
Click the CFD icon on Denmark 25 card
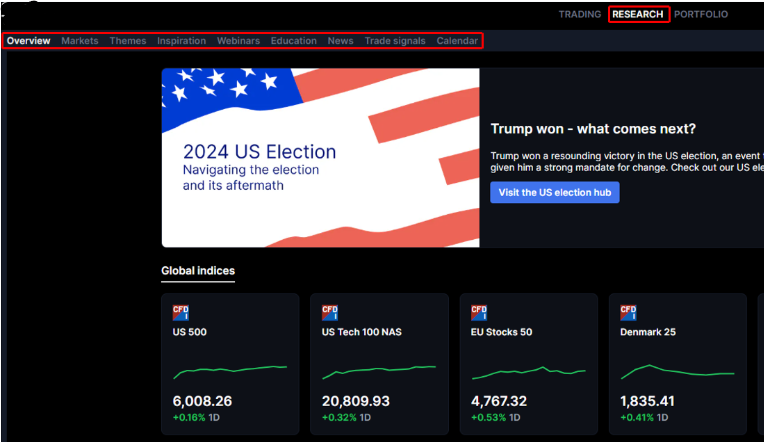tap(628, 312)
